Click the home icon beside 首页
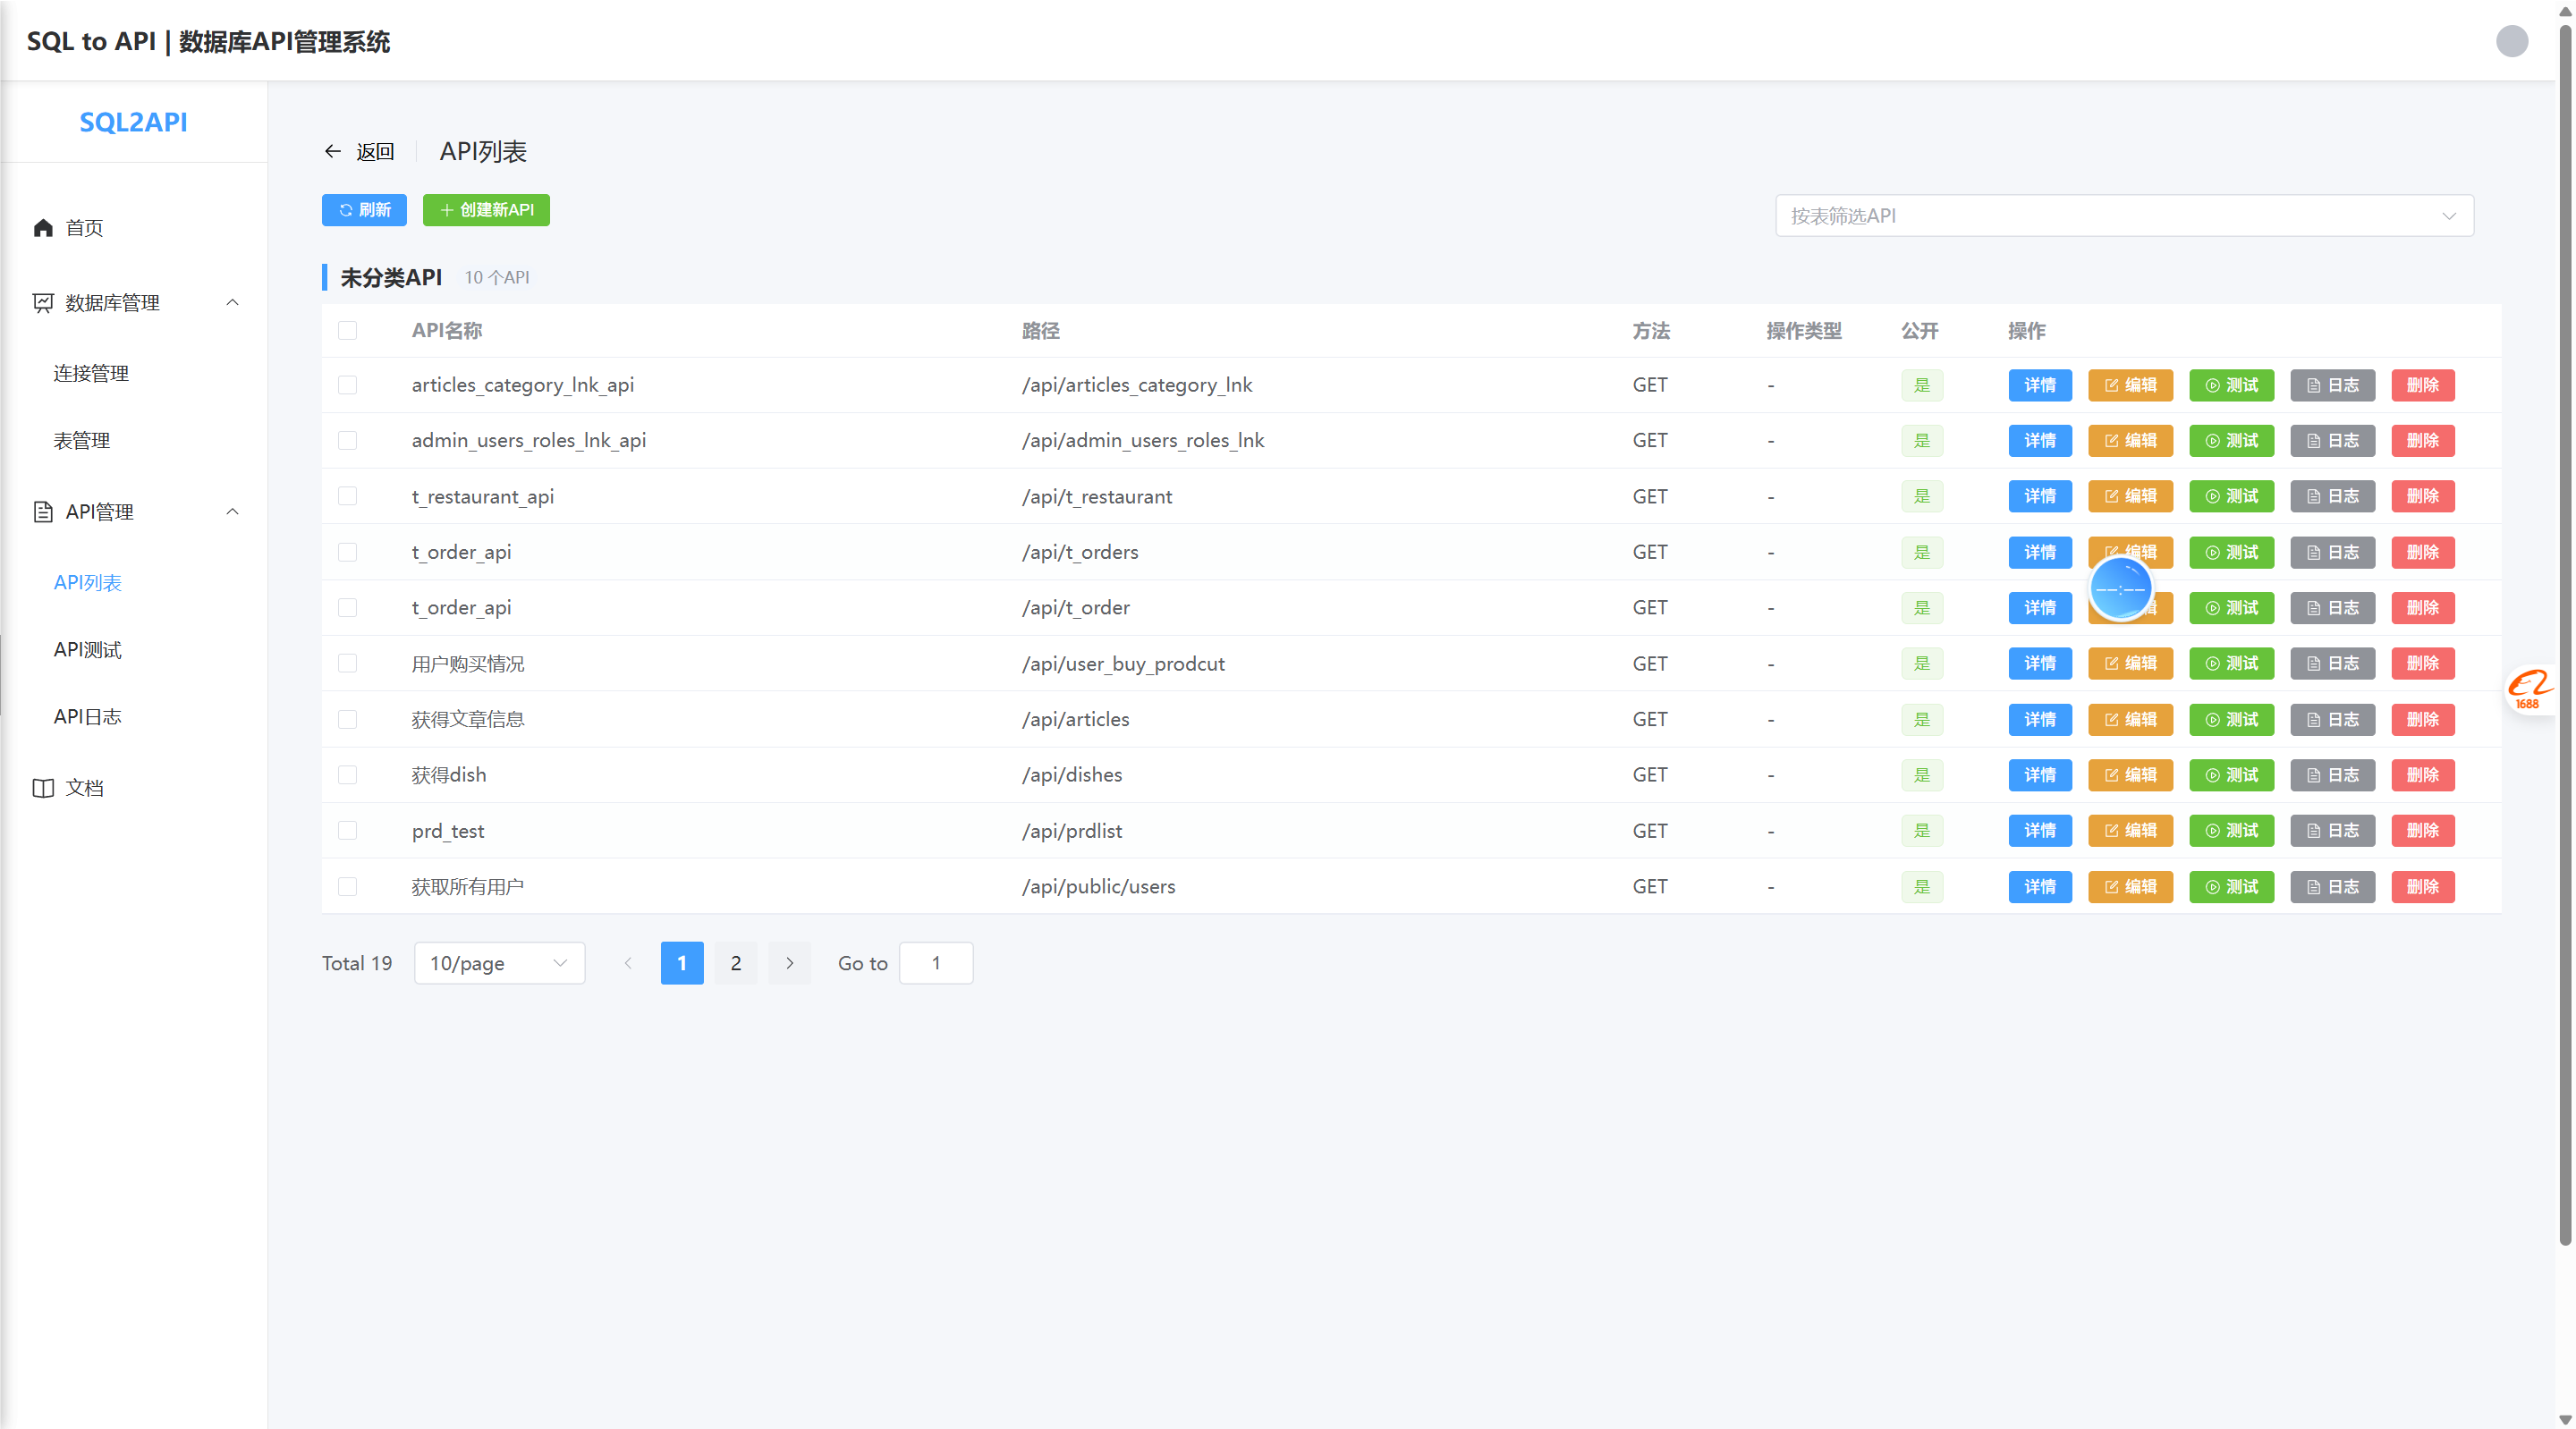The height and width of the screenshot is (1429, 2576). (43, 228)
